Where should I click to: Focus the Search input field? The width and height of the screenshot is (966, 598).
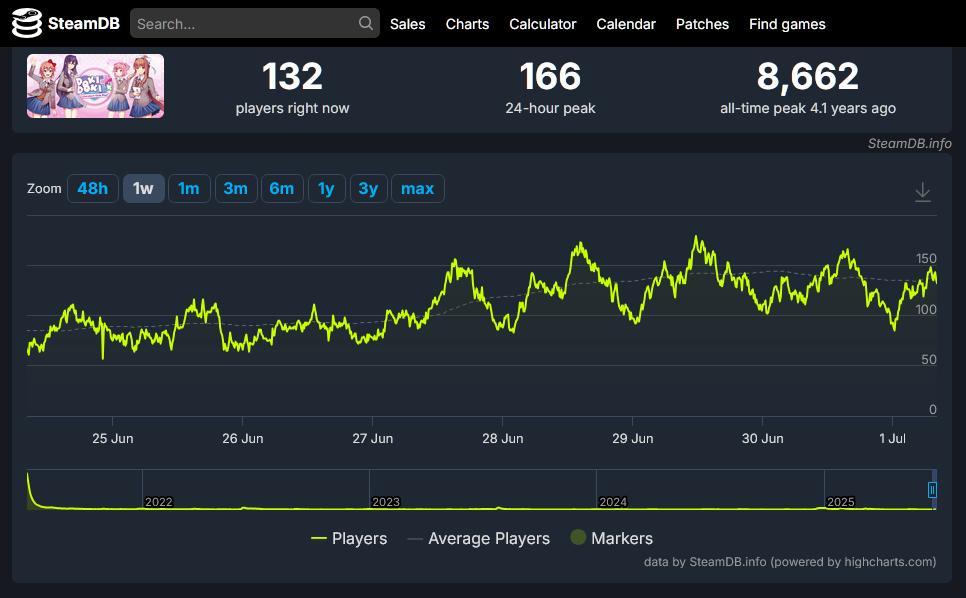254,23
